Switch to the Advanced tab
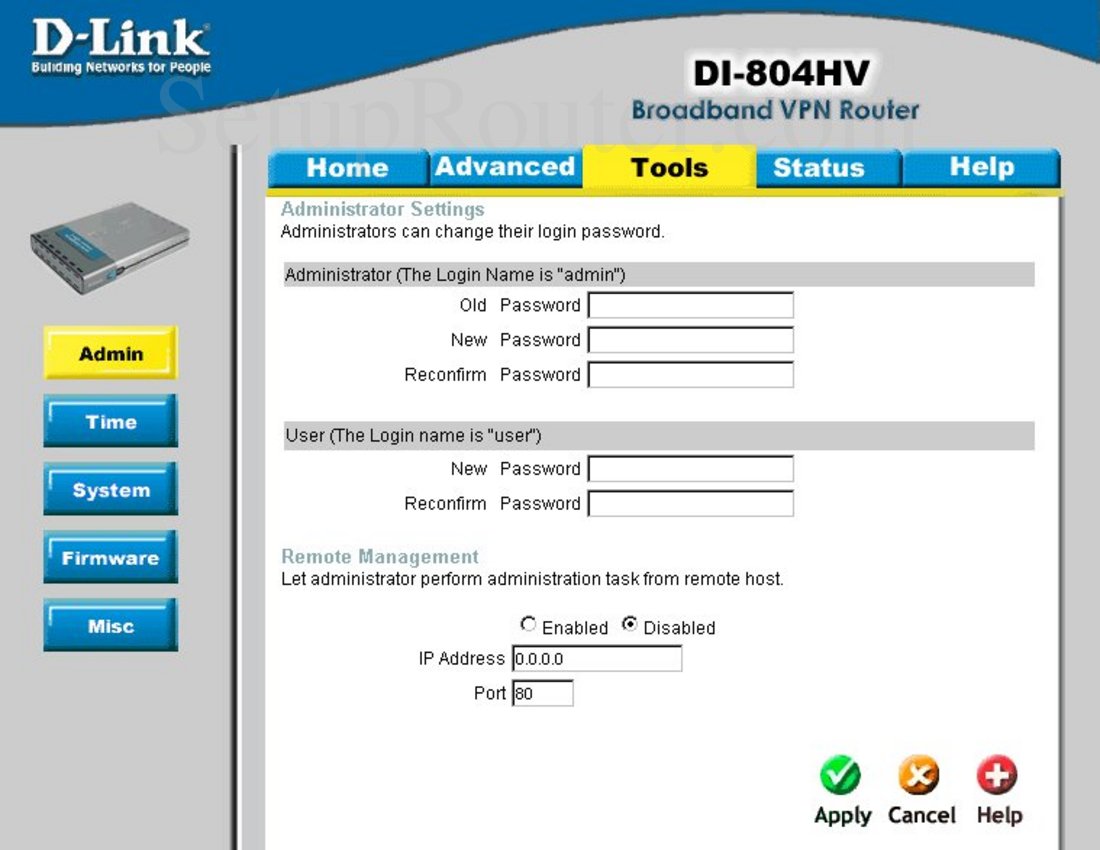Screen dimensions: 1100x850 tap(506, 168)
